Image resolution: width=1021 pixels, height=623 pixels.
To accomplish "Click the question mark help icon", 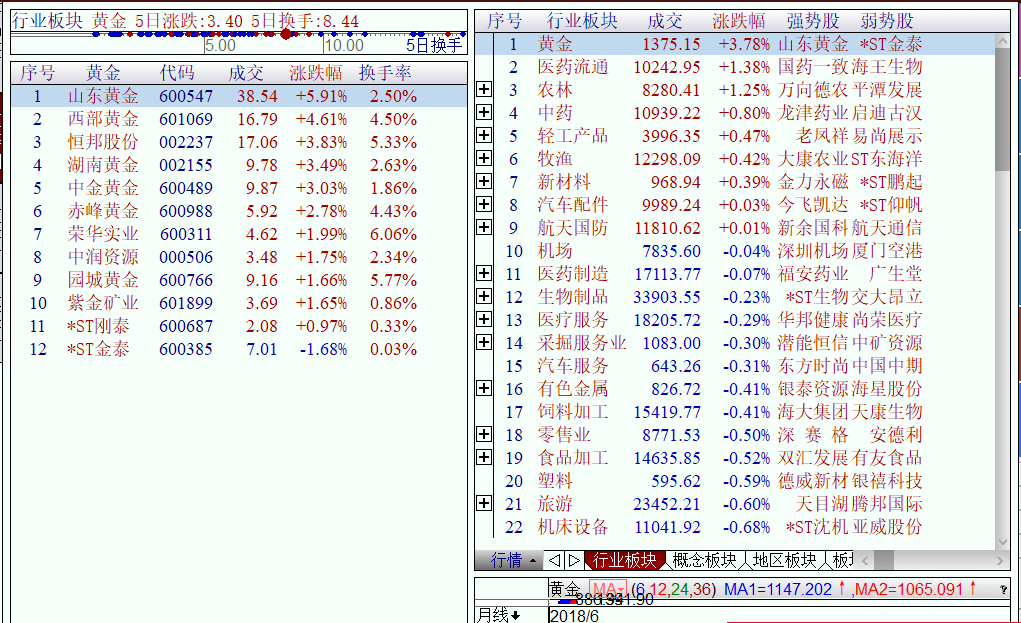I will pos(1003,590).
